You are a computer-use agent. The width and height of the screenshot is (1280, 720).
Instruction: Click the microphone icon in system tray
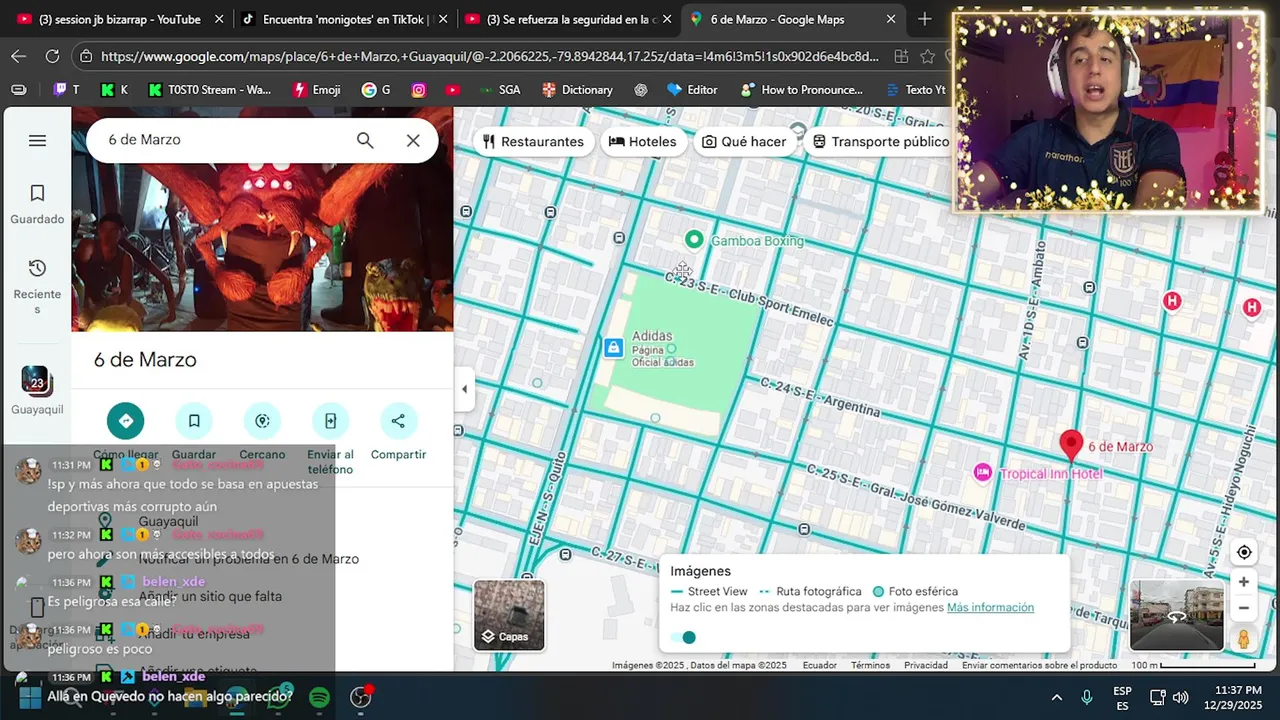coord(1087,697)
